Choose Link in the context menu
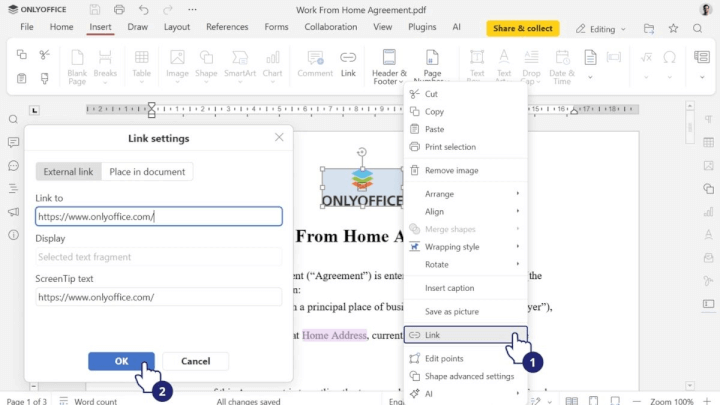The width and height of the screenshot is (720, 405). tap(466, 335)
